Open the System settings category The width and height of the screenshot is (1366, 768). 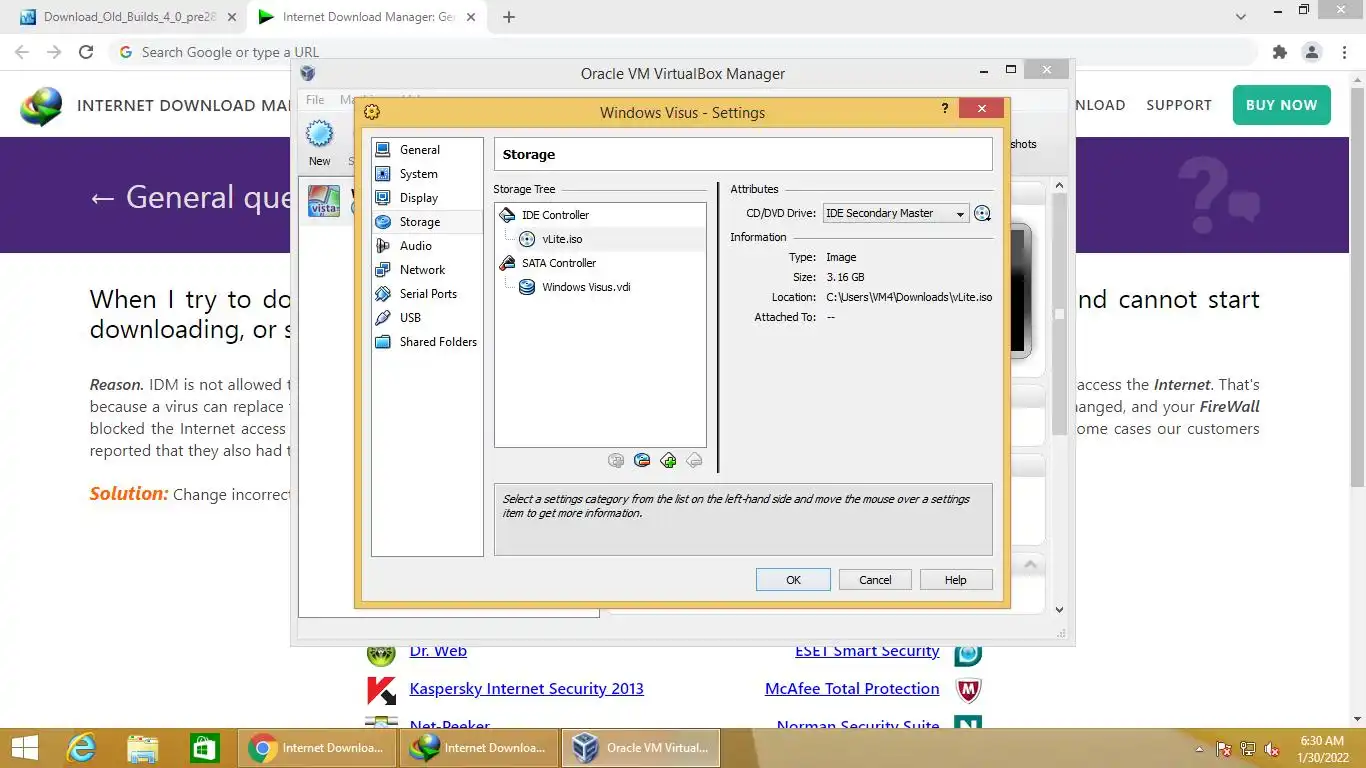[427, 174]
